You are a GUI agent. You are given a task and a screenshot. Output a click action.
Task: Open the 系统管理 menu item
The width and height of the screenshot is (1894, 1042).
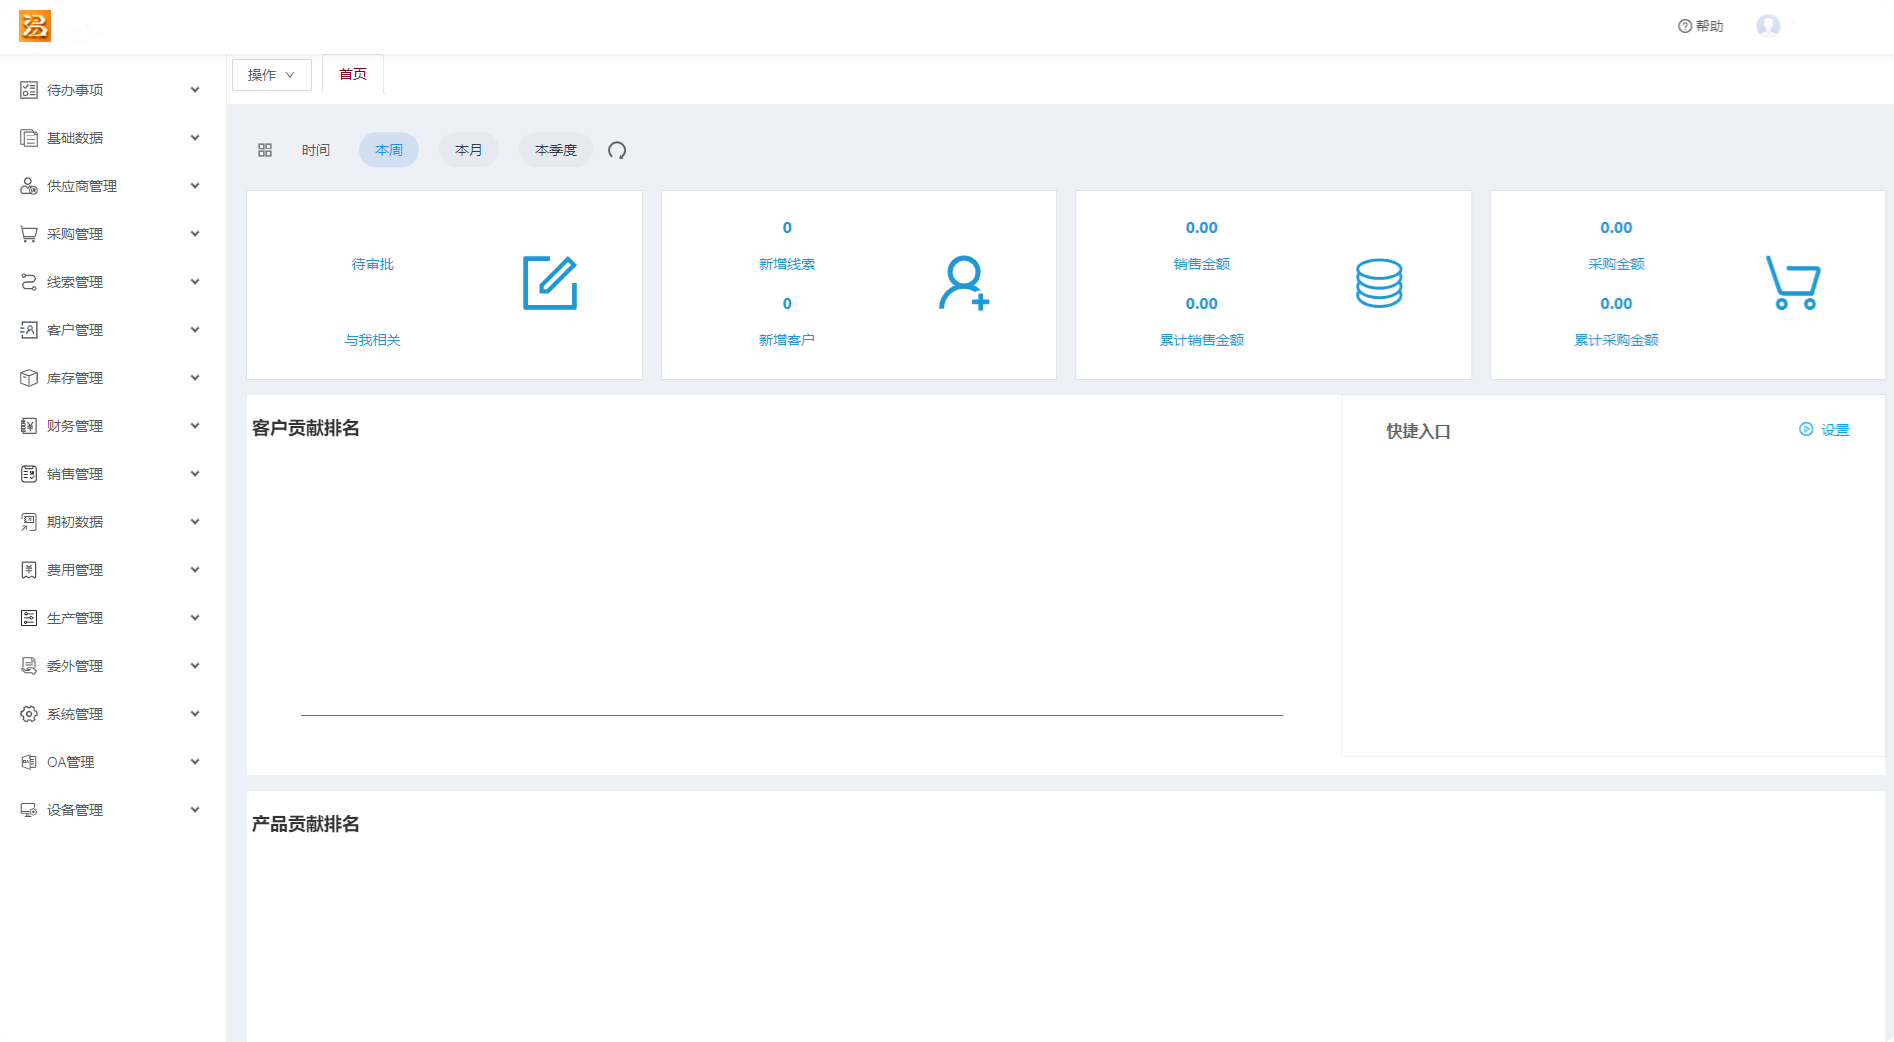pos(113,714)
